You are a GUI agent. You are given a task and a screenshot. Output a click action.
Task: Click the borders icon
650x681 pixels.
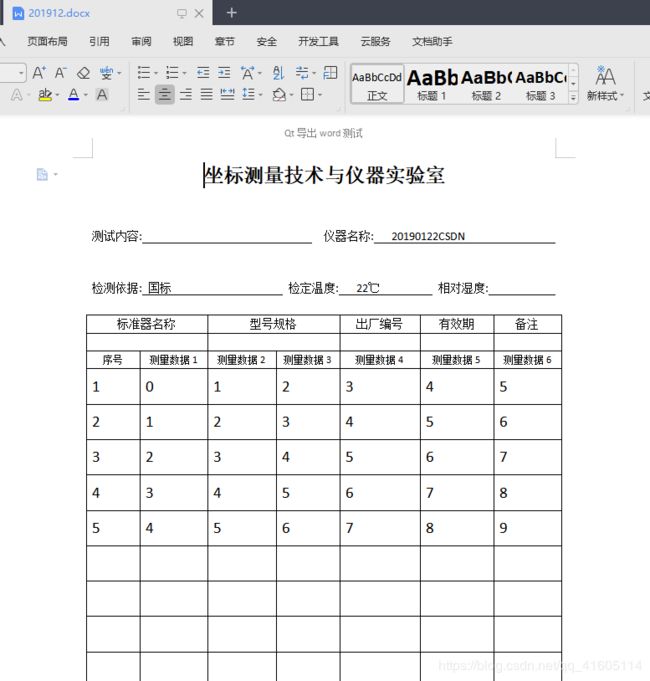coord(307,94)
